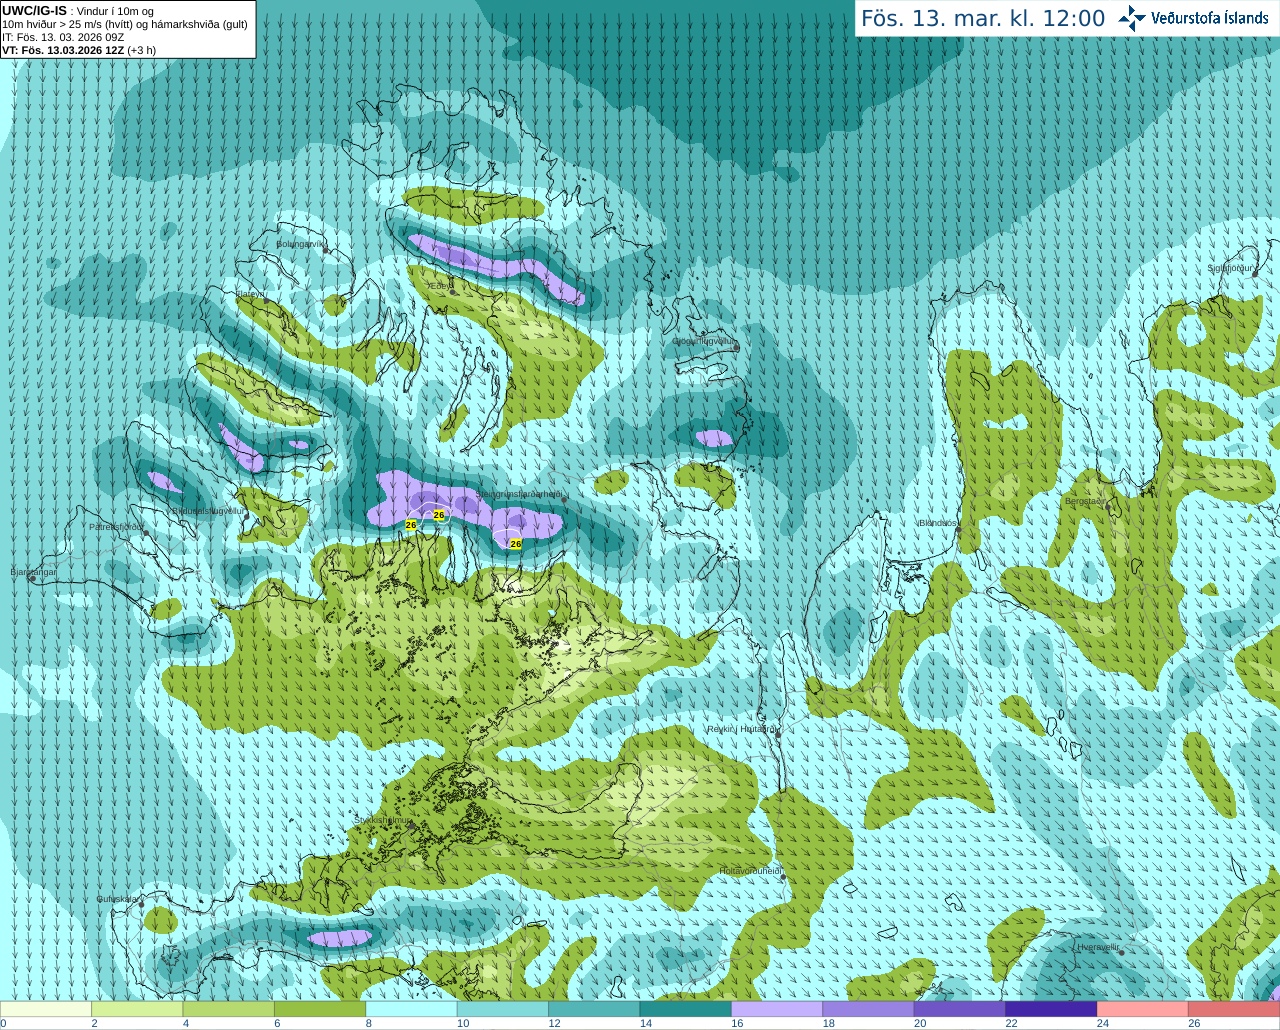Click the red above-26 m/s legend swatch
The width and height of the screenshot is (1280, 1030).
point(1234,1009)
